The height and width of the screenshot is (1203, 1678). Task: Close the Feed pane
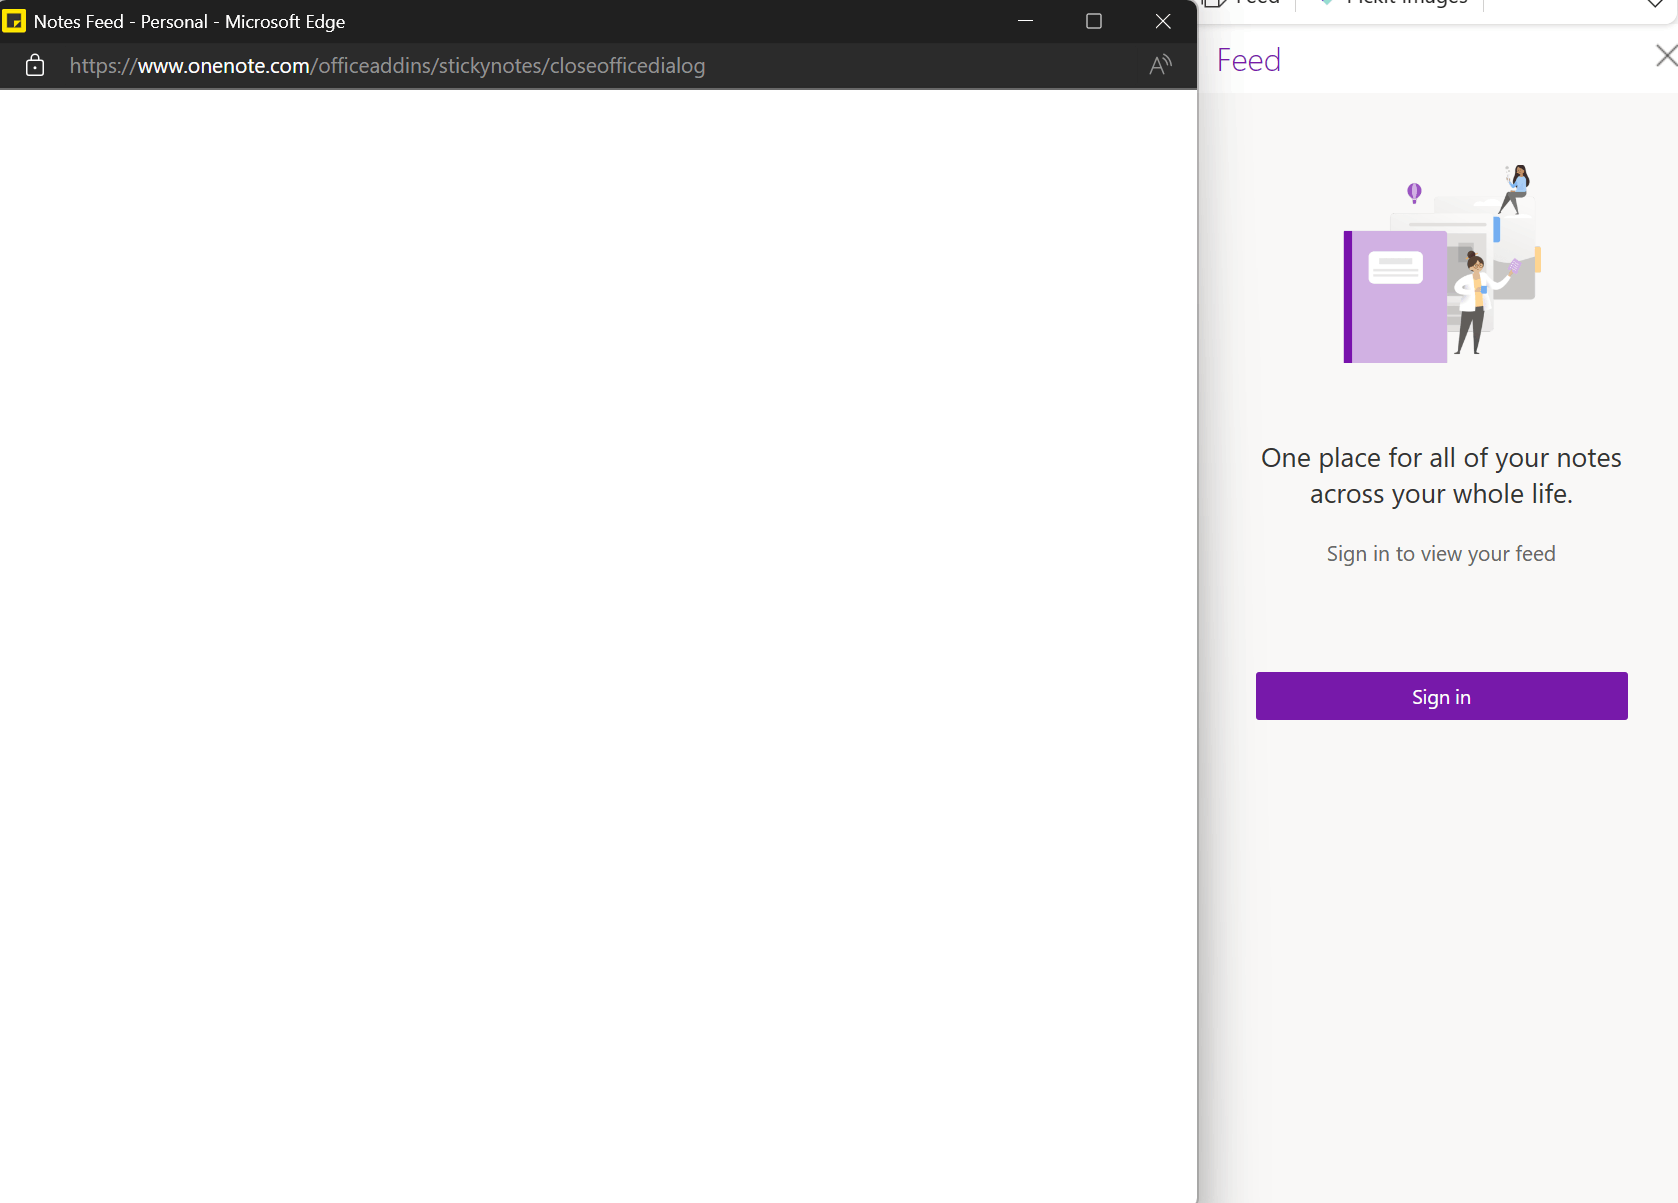click(x=1666, y=56)
